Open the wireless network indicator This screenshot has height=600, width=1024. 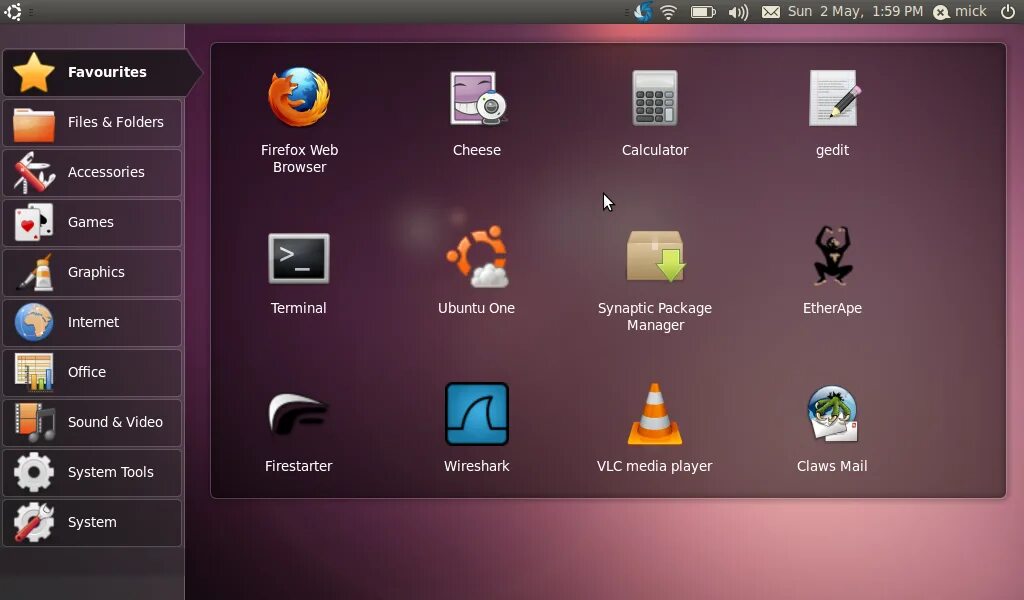(x=669, y=12)
